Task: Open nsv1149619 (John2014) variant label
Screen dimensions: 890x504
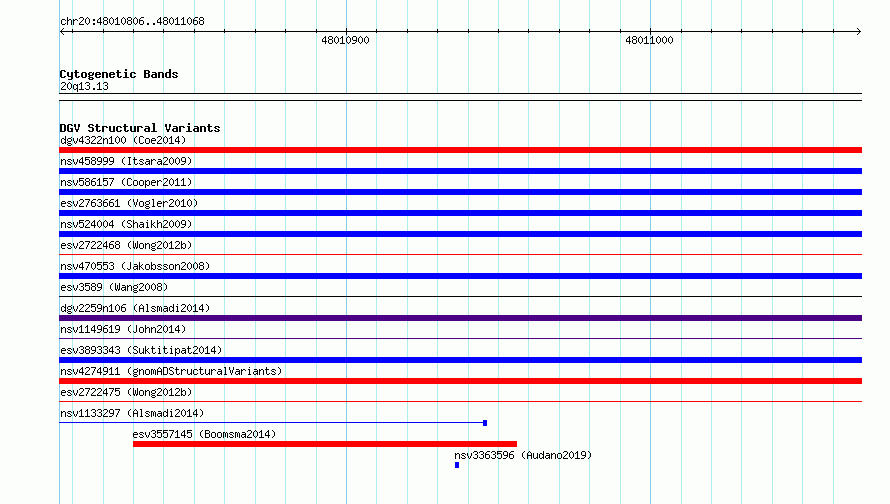Action: coord(123,329)
